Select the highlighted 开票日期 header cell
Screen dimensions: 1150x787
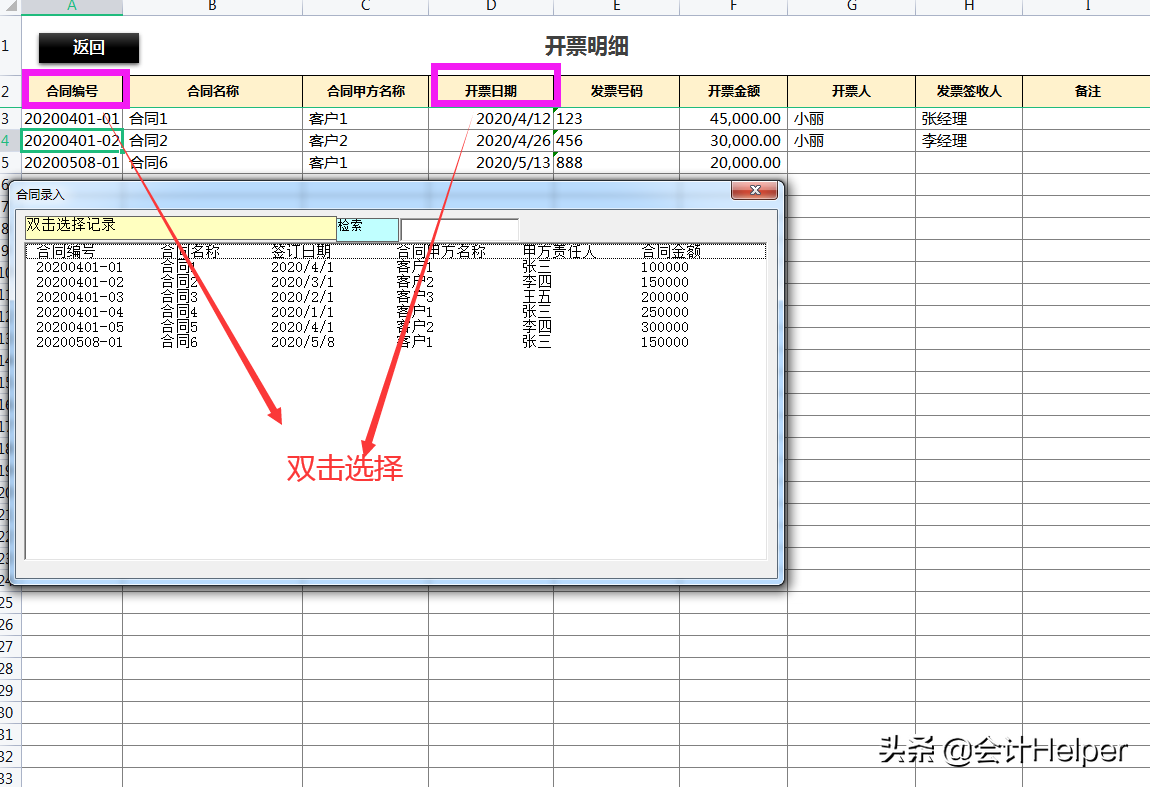point(496,91)
